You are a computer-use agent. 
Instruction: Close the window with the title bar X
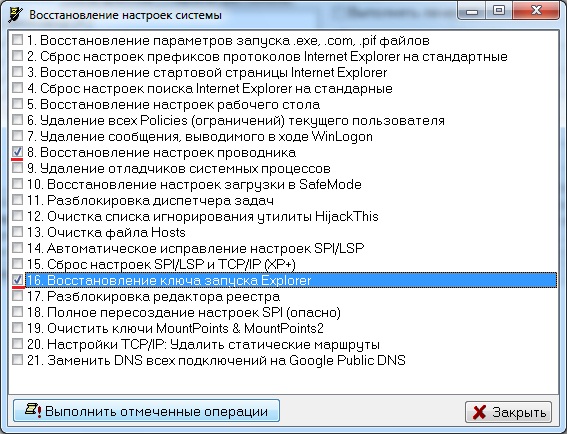pyautogui.click(x=536, y=11)
